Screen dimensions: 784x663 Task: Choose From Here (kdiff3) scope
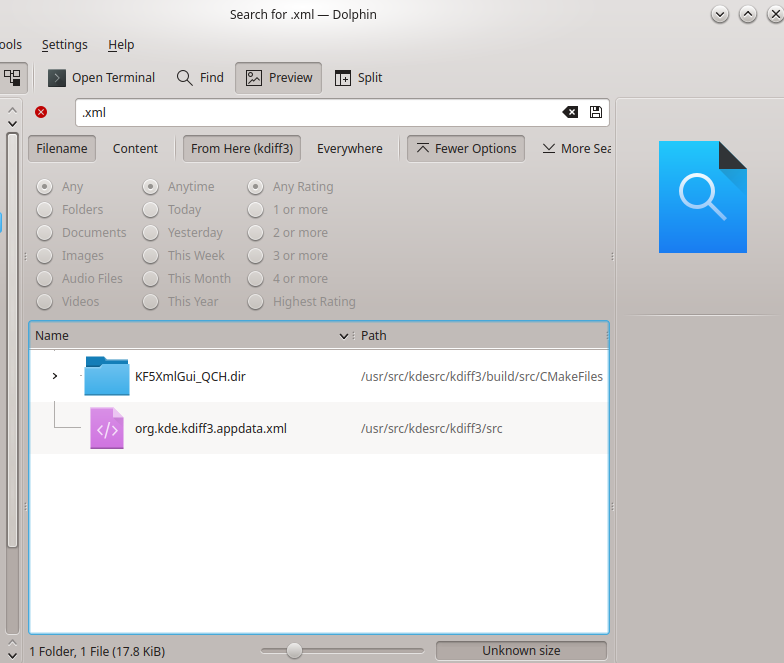(242, 148)
